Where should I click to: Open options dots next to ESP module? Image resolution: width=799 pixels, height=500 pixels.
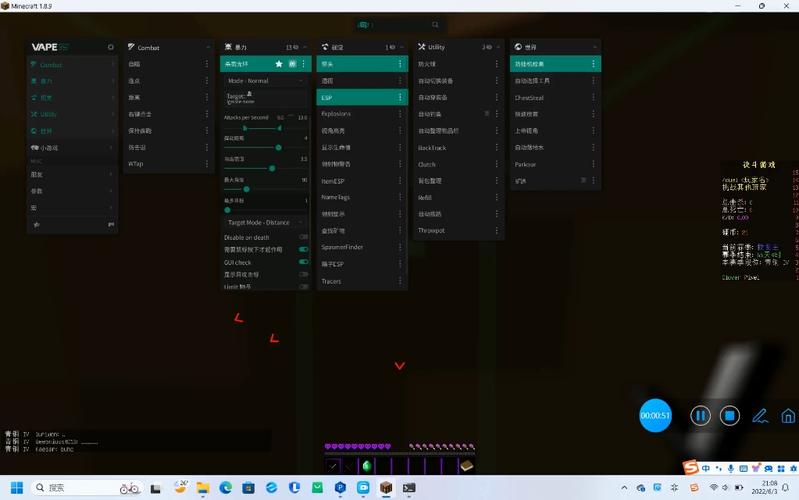click(400, 98)
